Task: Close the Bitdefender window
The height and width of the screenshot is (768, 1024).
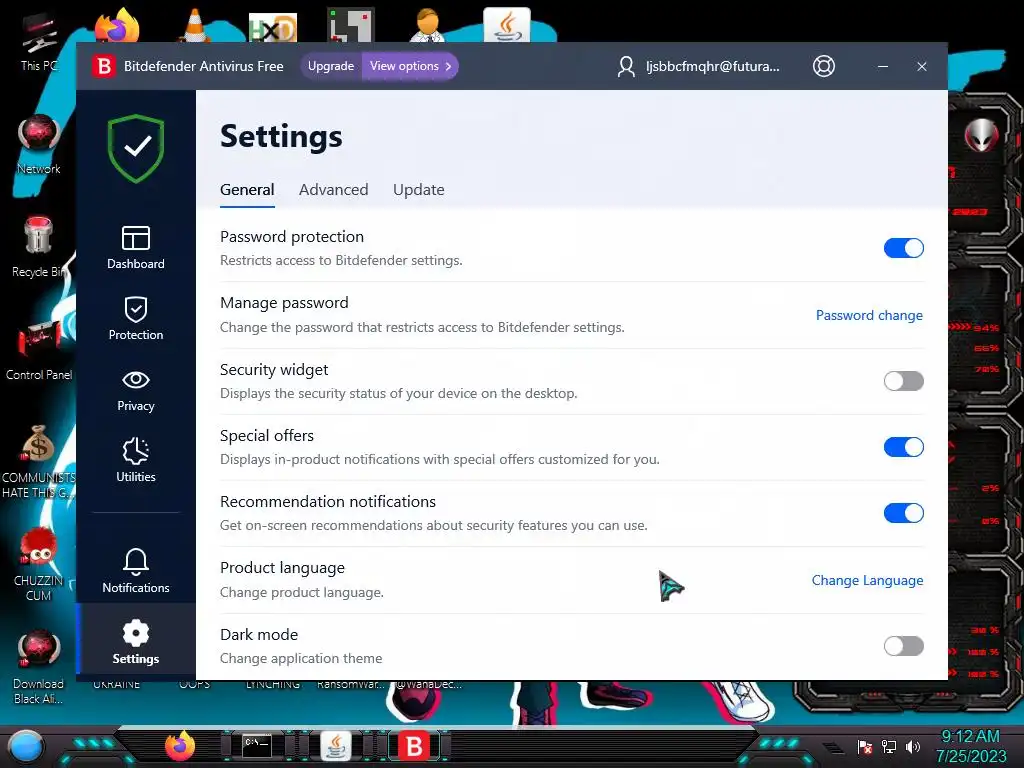Action: click(x=921, y=66)
